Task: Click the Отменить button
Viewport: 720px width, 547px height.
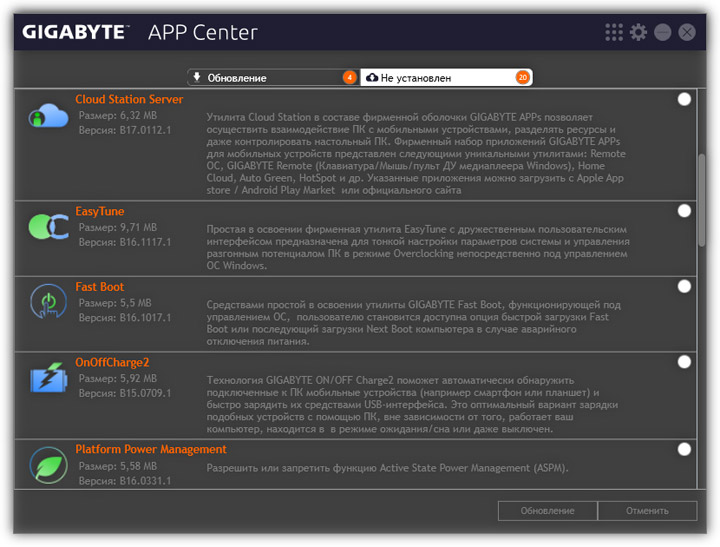Action: click(x=647, y=511)
